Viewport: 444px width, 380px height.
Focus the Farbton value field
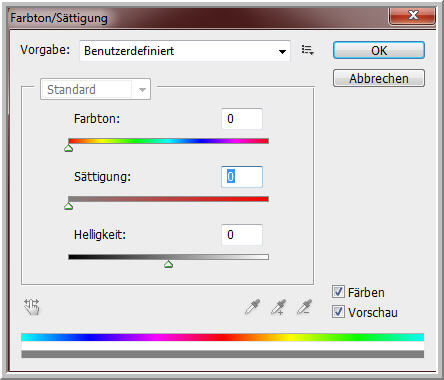[242, 119]
